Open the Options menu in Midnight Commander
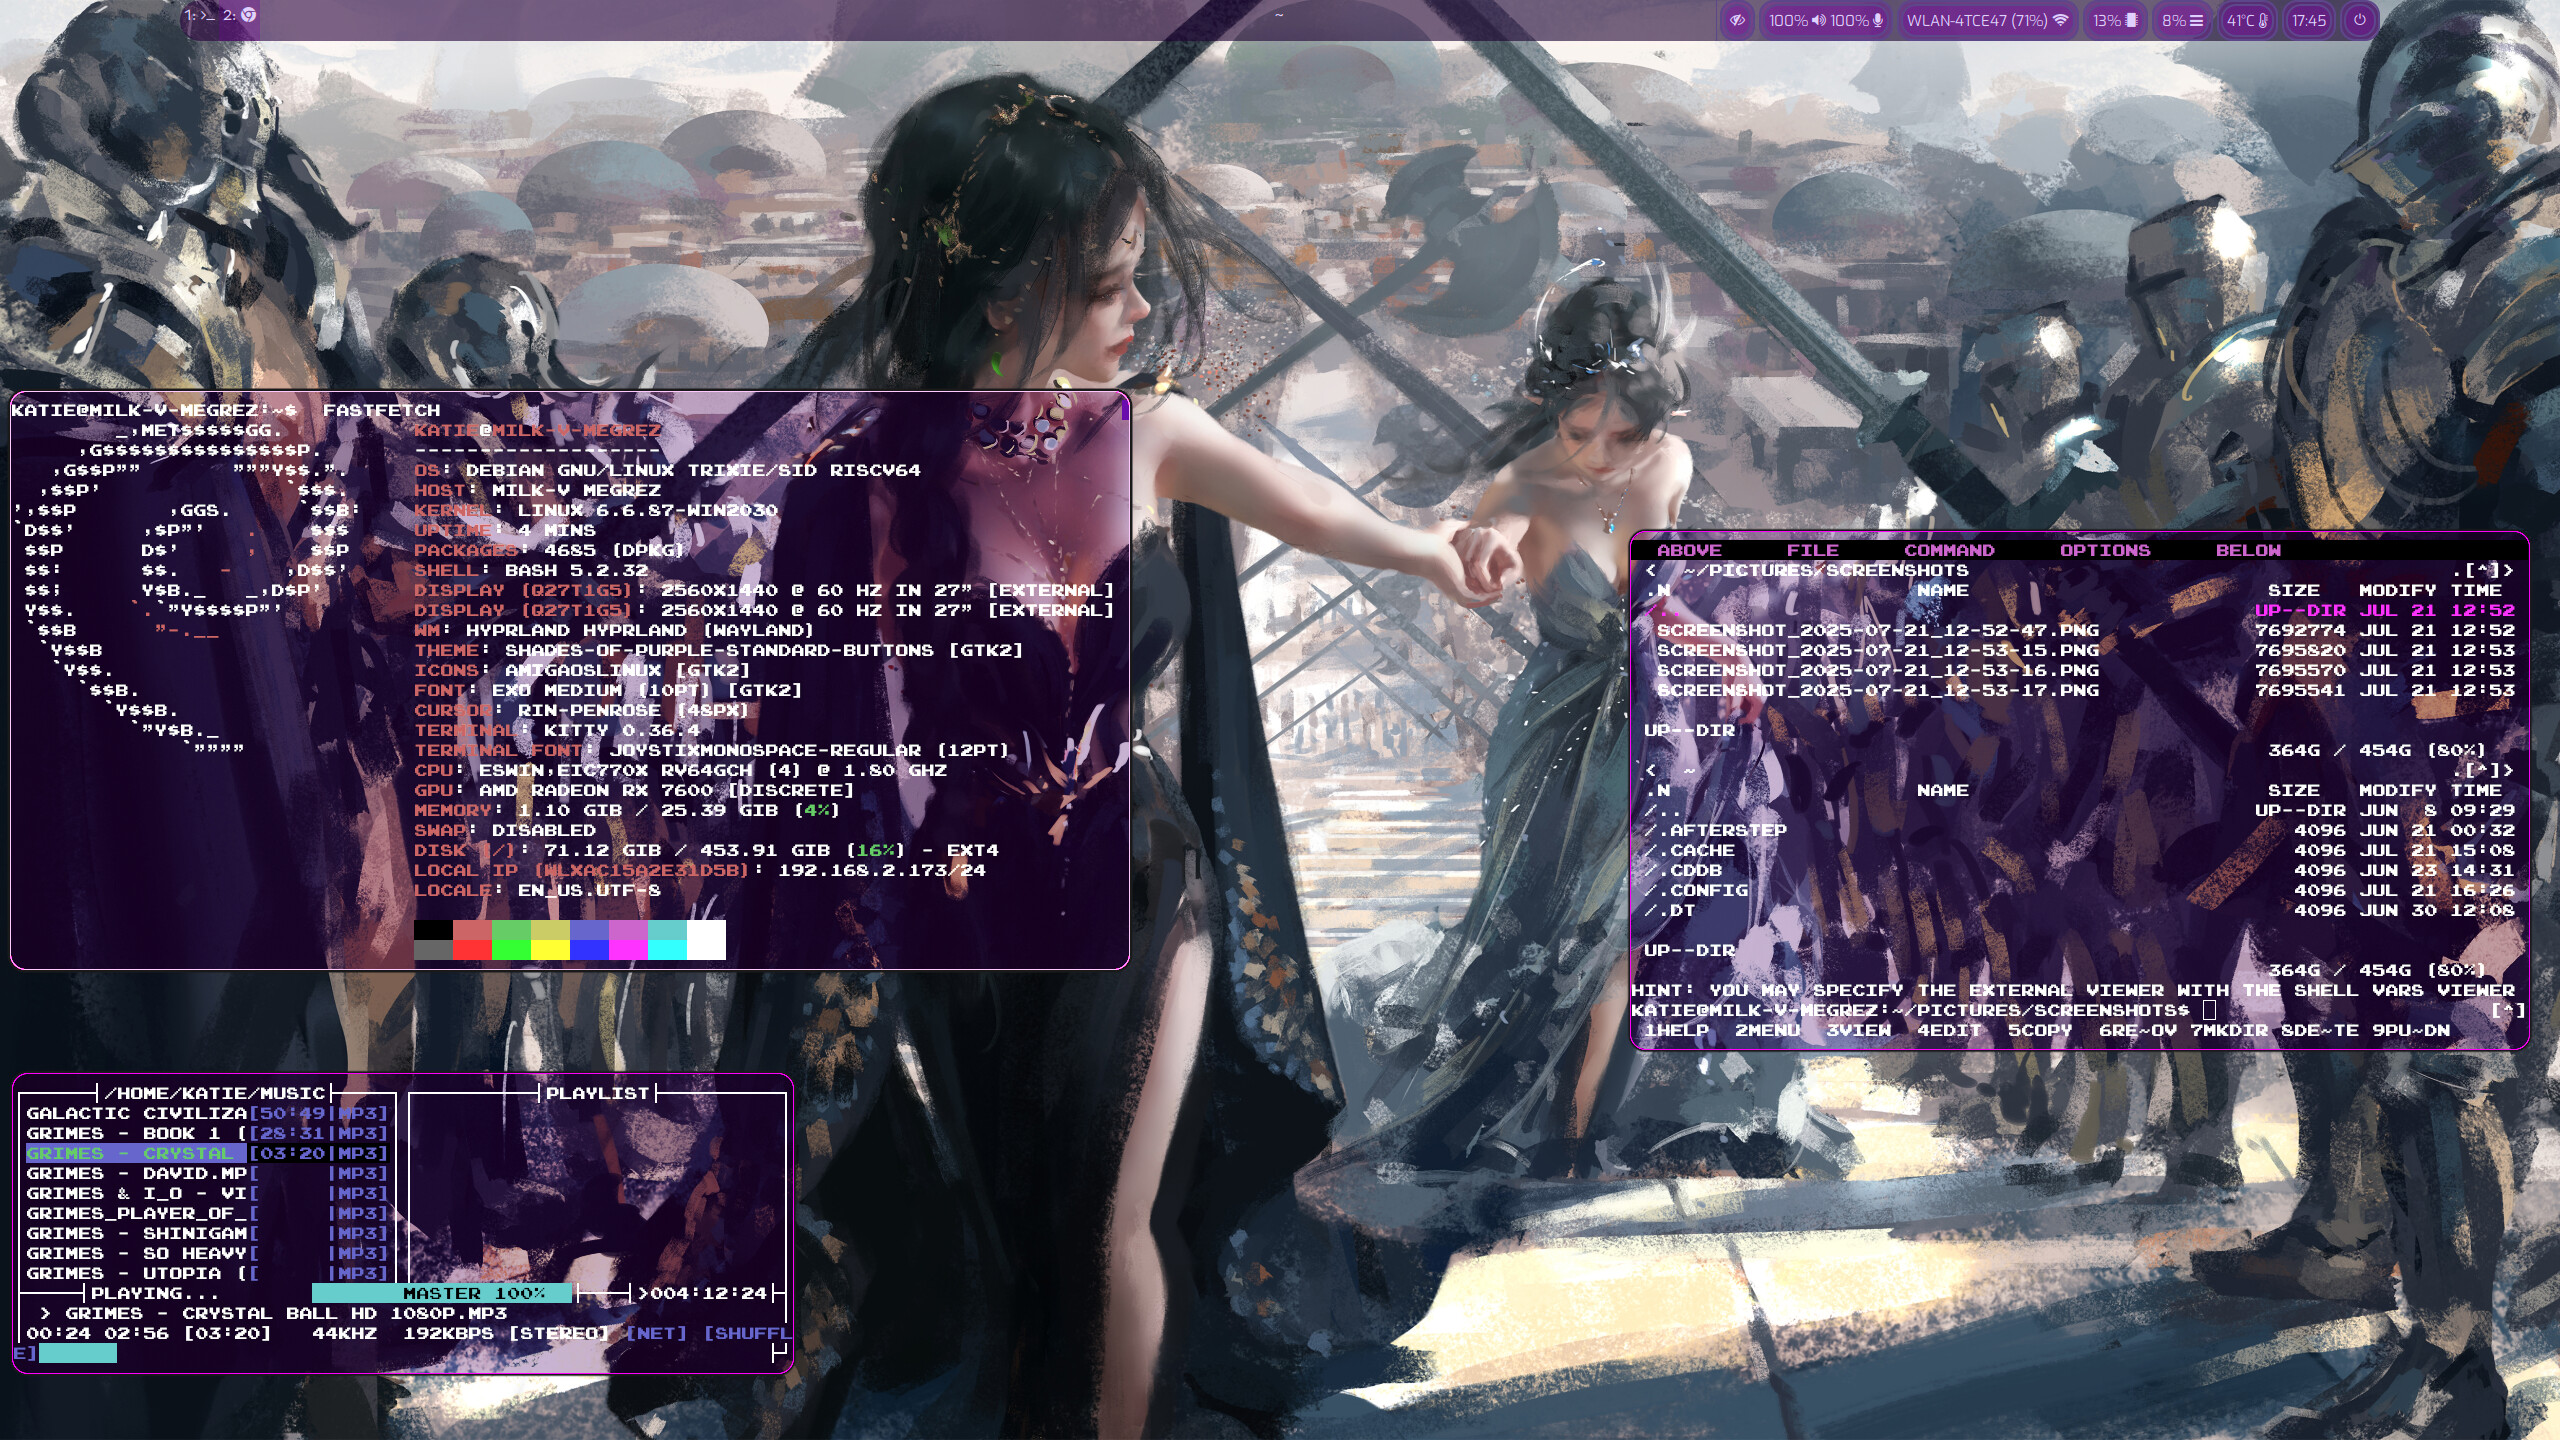The height and width of the screenshot is (1440, 2560). click(2105, 550)
